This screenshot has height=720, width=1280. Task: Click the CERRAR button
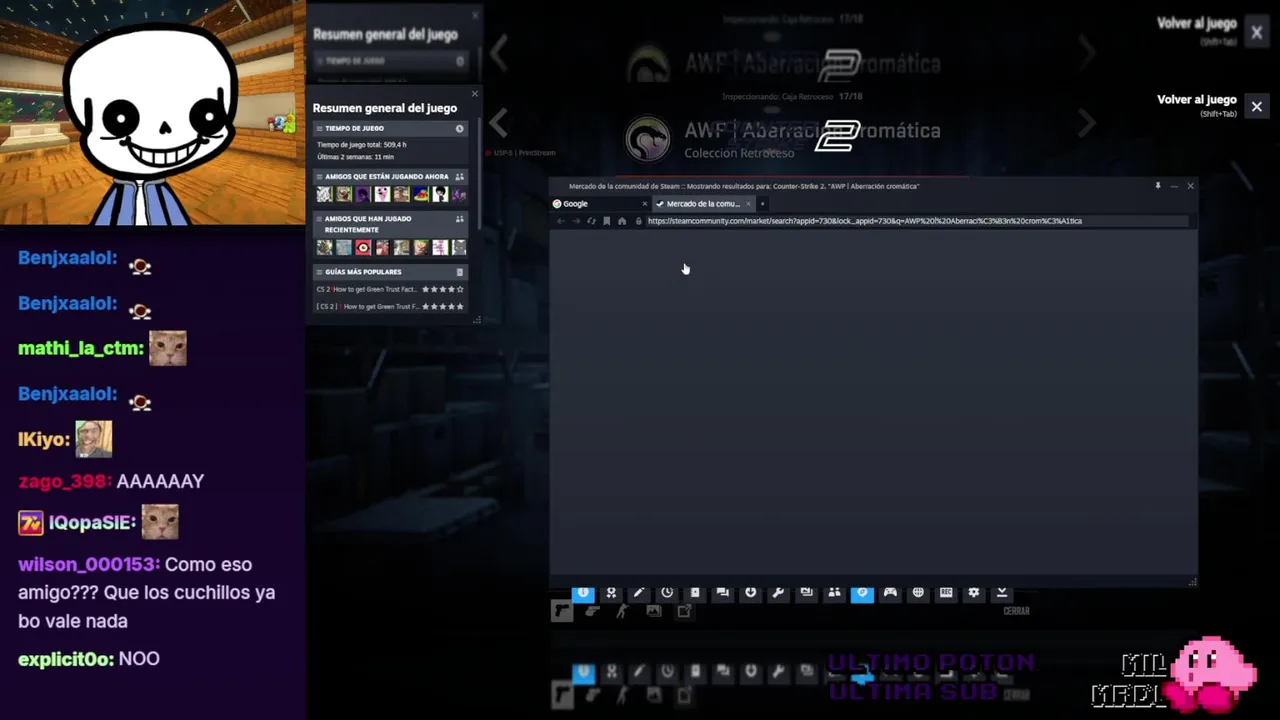[x=1016, y=611]
